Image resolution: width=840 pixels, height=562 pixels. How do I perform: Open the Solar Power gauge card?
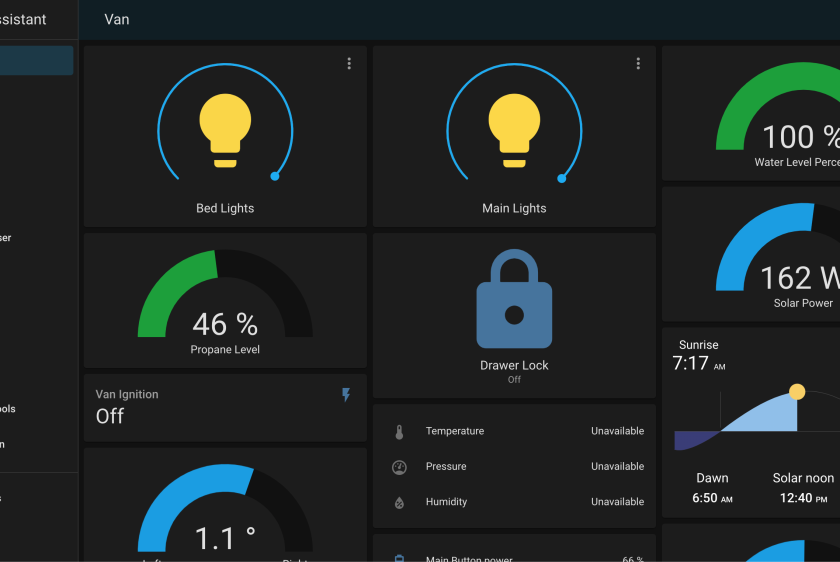click(751, 254)
